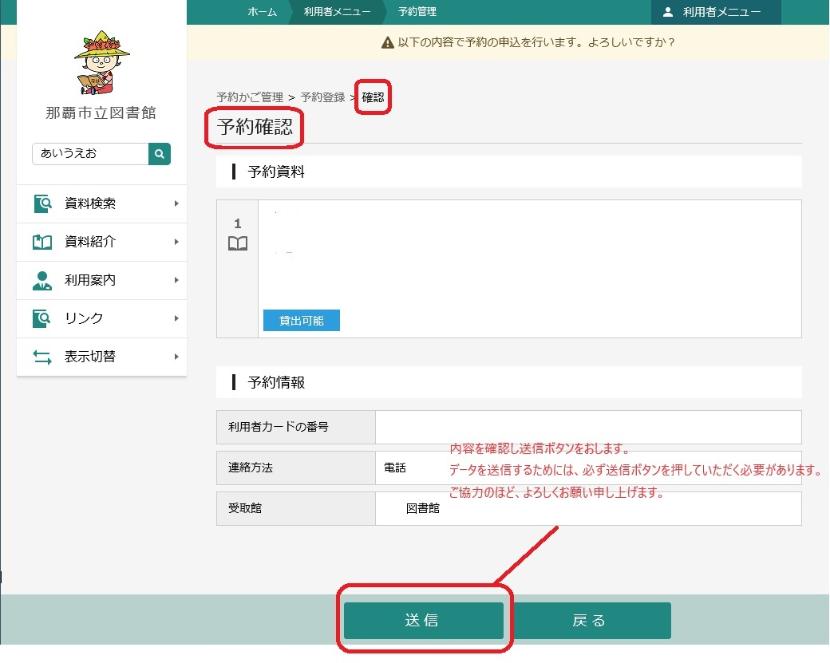Click the 資料紹介 open book icon
This screenshot has height=663, width=830.
click(x=42, y=242)
